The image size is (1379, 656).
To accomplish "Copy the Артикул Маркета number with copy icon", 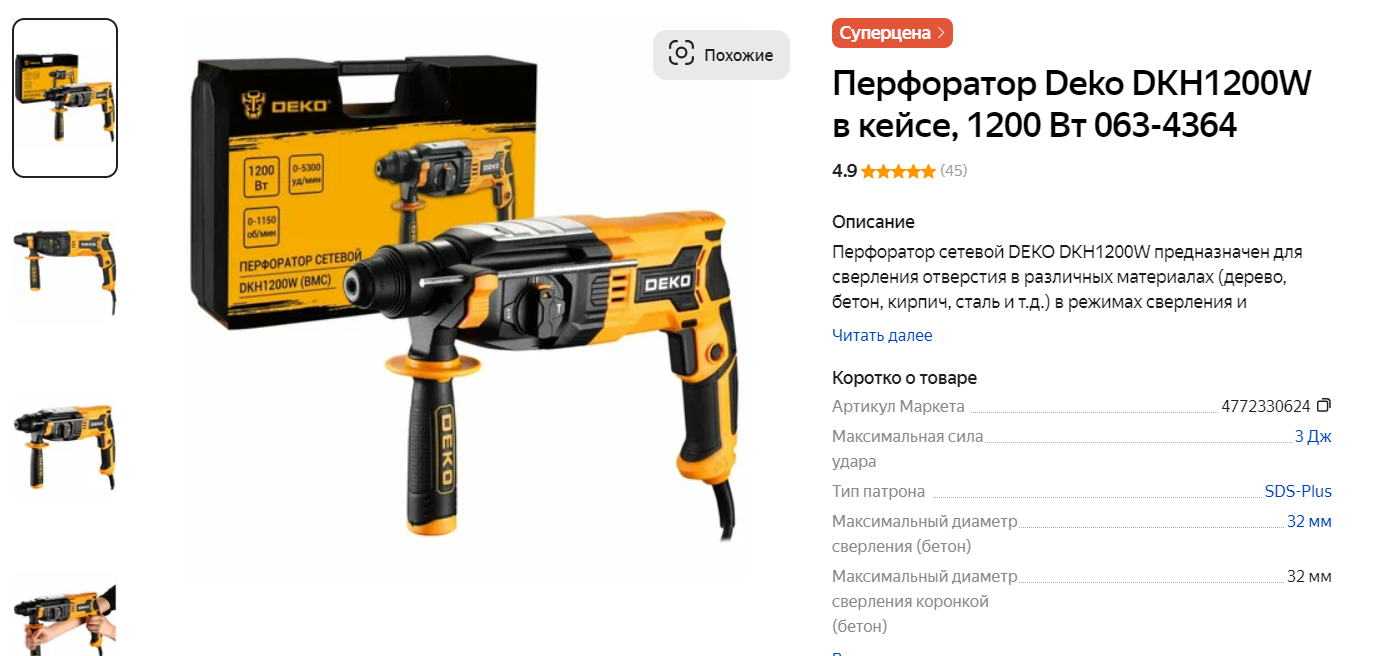I will [1324, 406].
